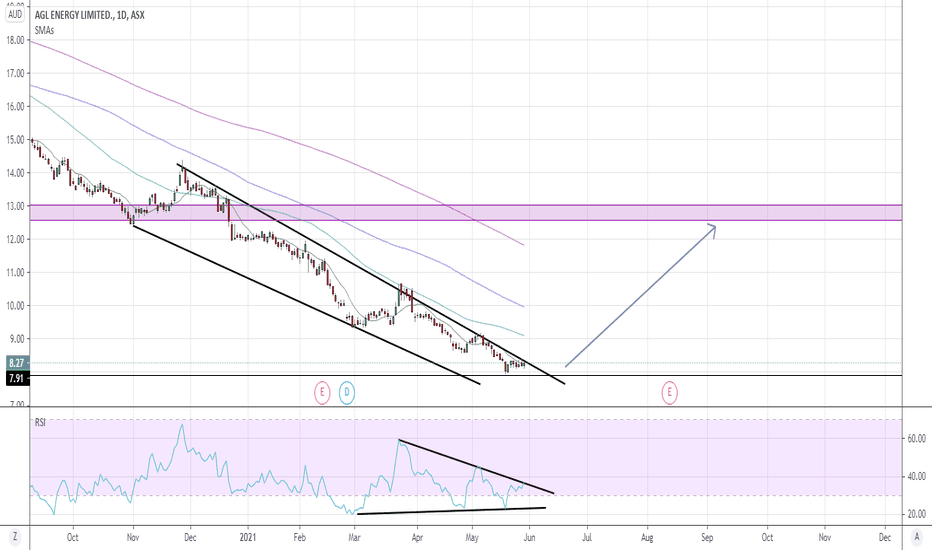Click the Jun label on the time axis

pyautogui.click(x=529, y=538)
